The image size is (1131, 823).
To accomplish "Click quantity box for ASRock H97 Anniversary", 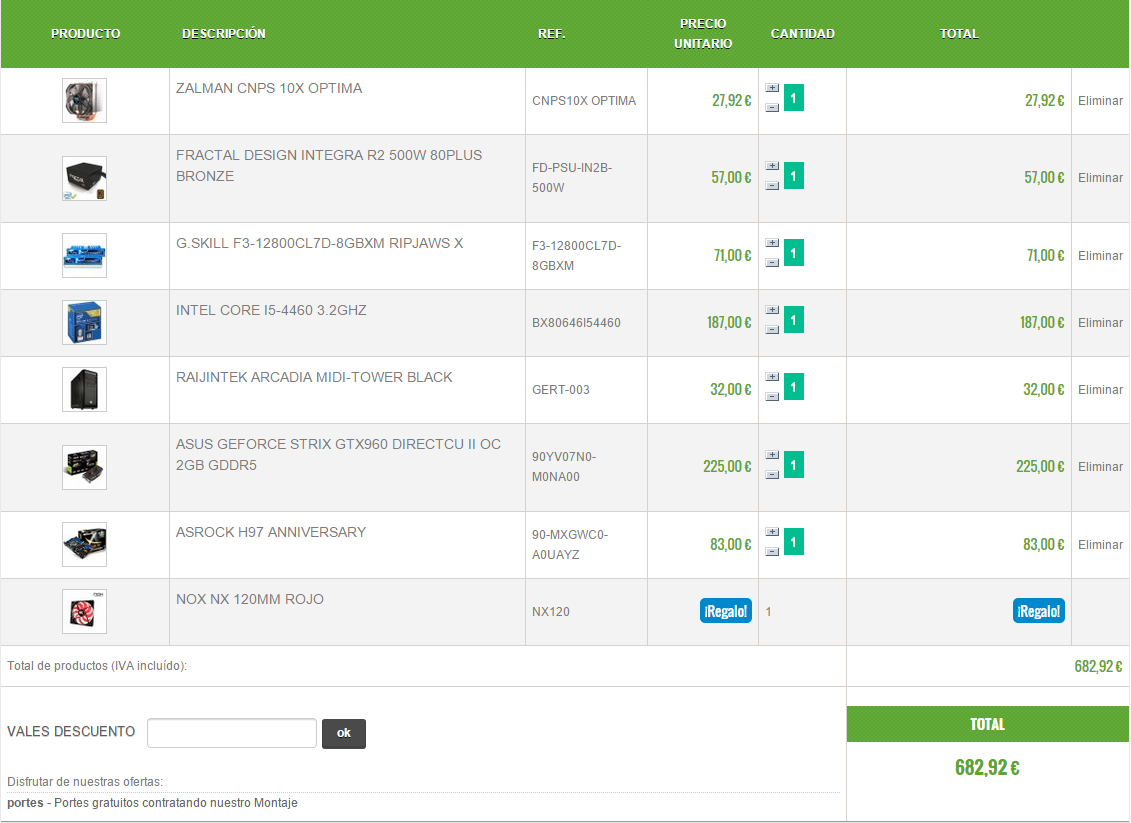I will [x=793, y=542].
